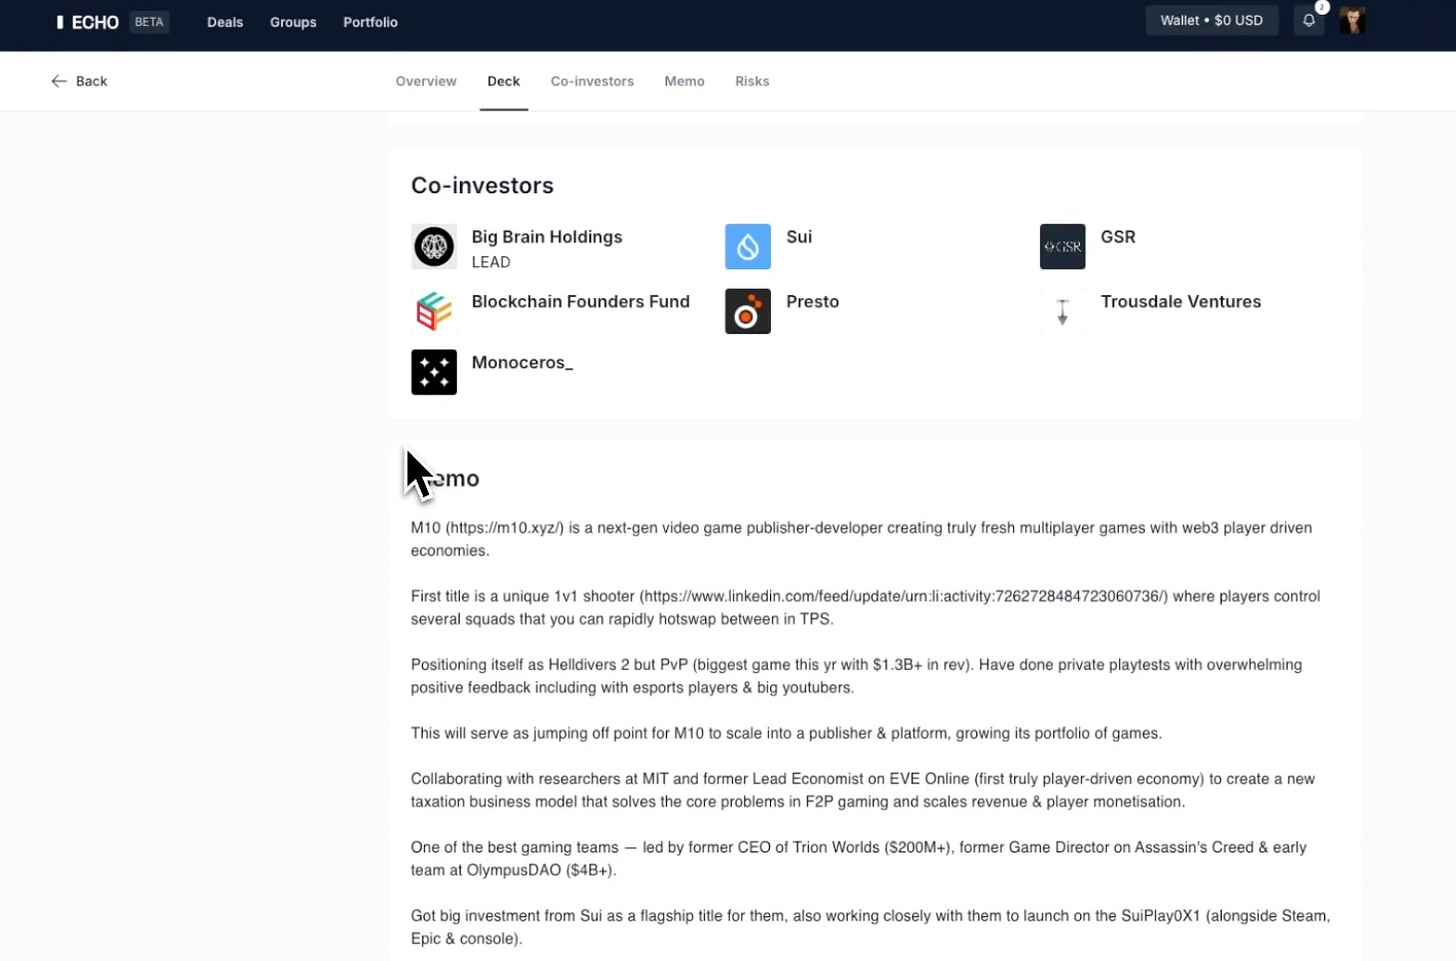Open the Groups menu

(293, 22)
